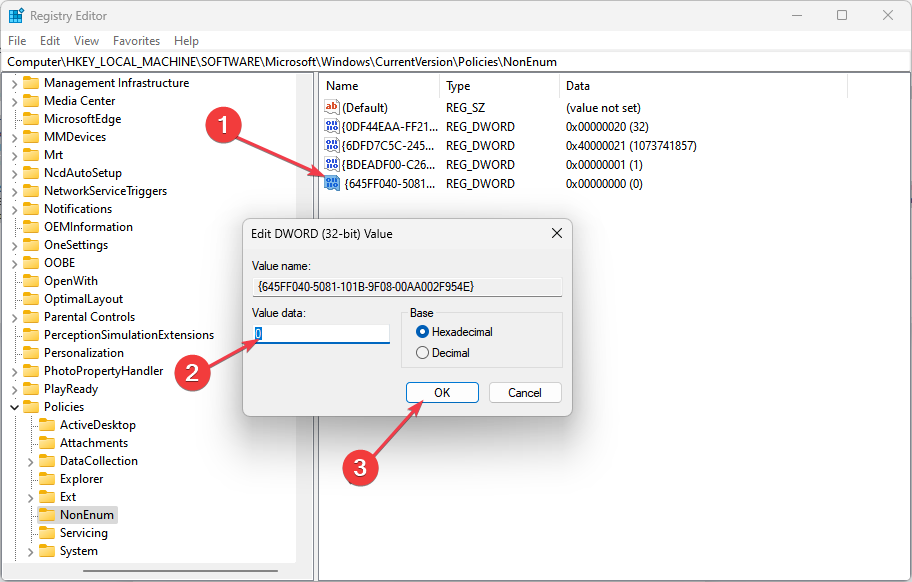Expand the System key
The image size is (912, 582).
pyautogui.click(x=30, y=552)
